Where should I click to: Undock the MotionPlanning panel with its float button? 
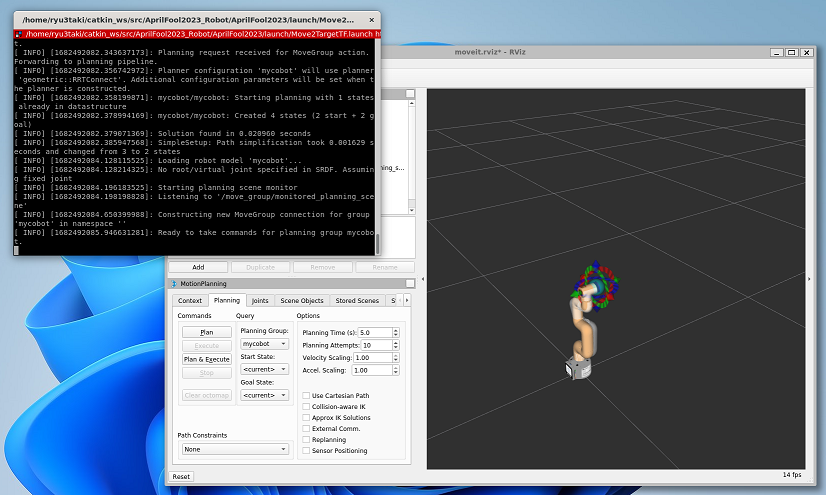(410, 283)
